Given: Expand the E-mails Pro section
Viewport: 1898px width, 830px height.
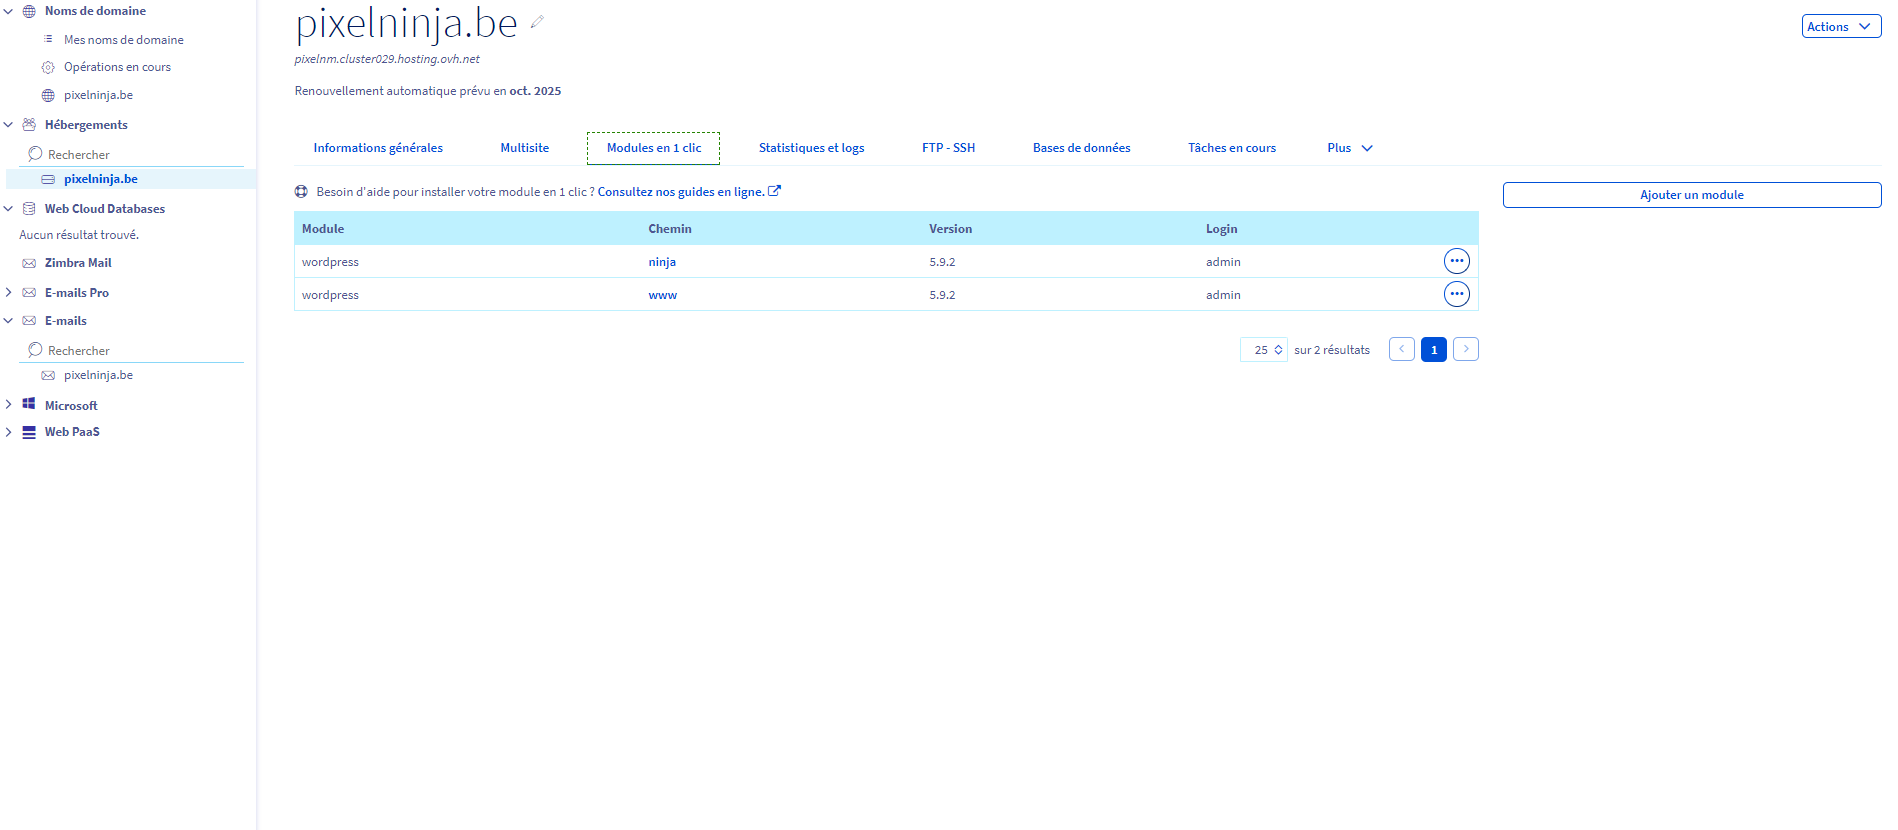Looking at the screenshot, I should click(9, 293).
